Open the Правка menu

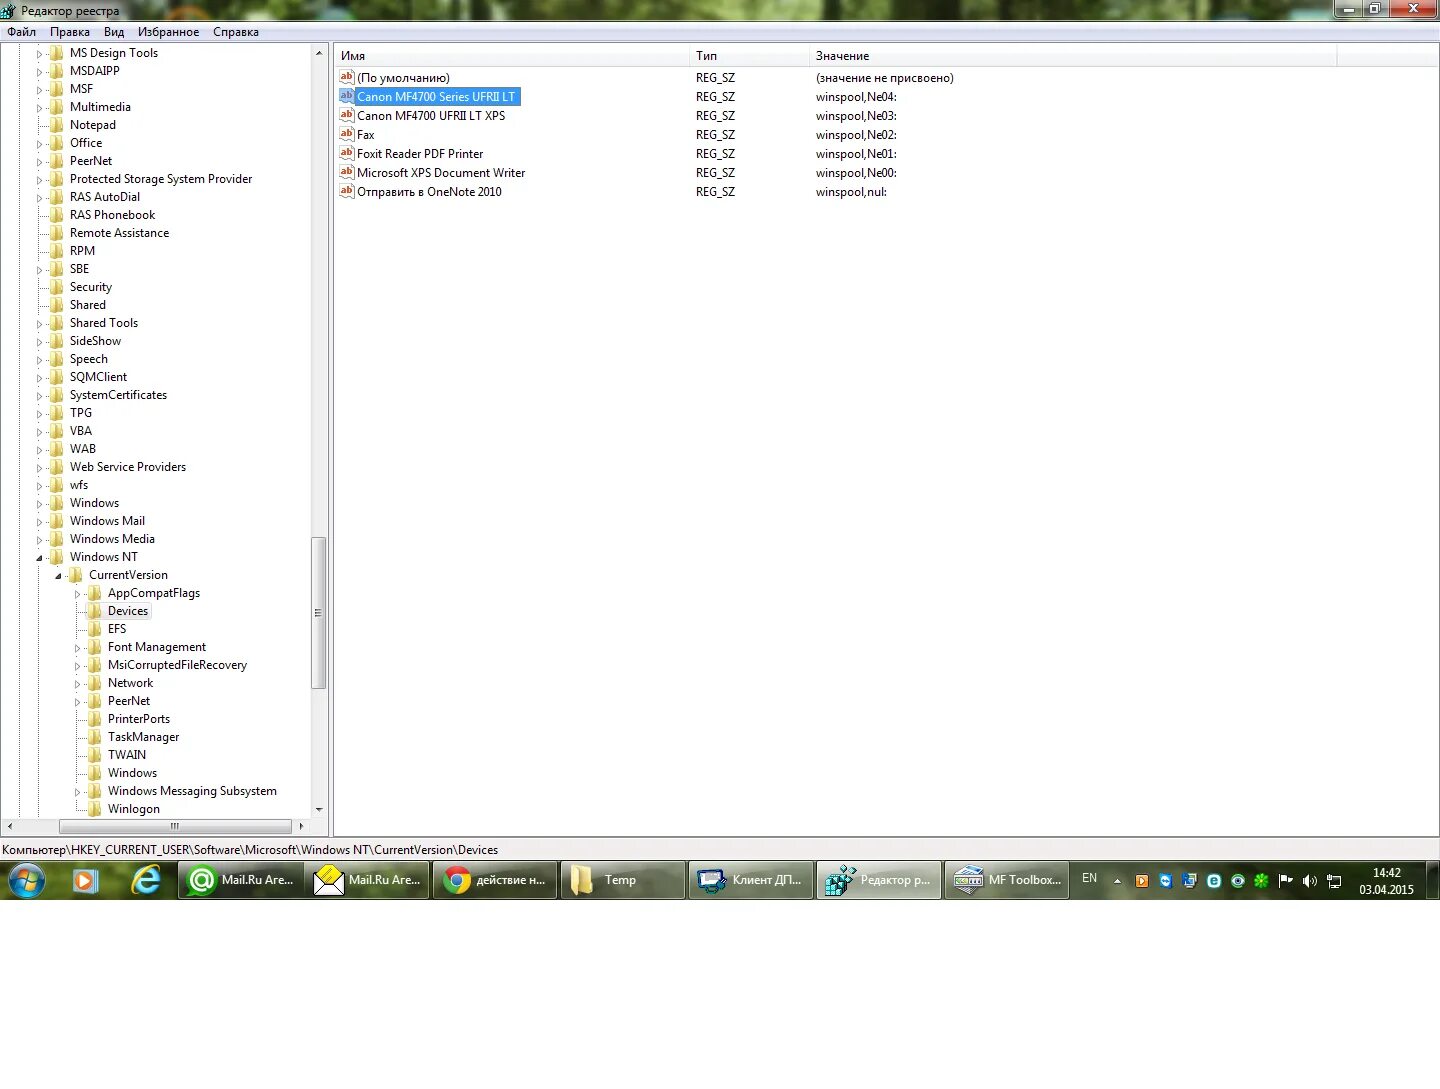(70, 32)
